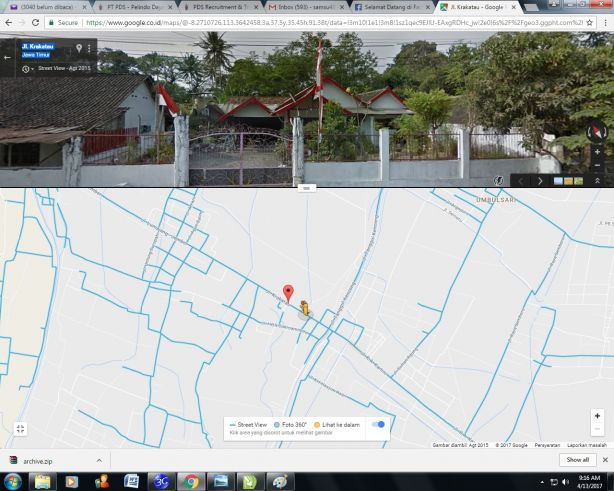Image resolution: width=614 pixels, height=491 pixels.
Task: Click the divider handle between view and map
Action: [x=307, y=187]
